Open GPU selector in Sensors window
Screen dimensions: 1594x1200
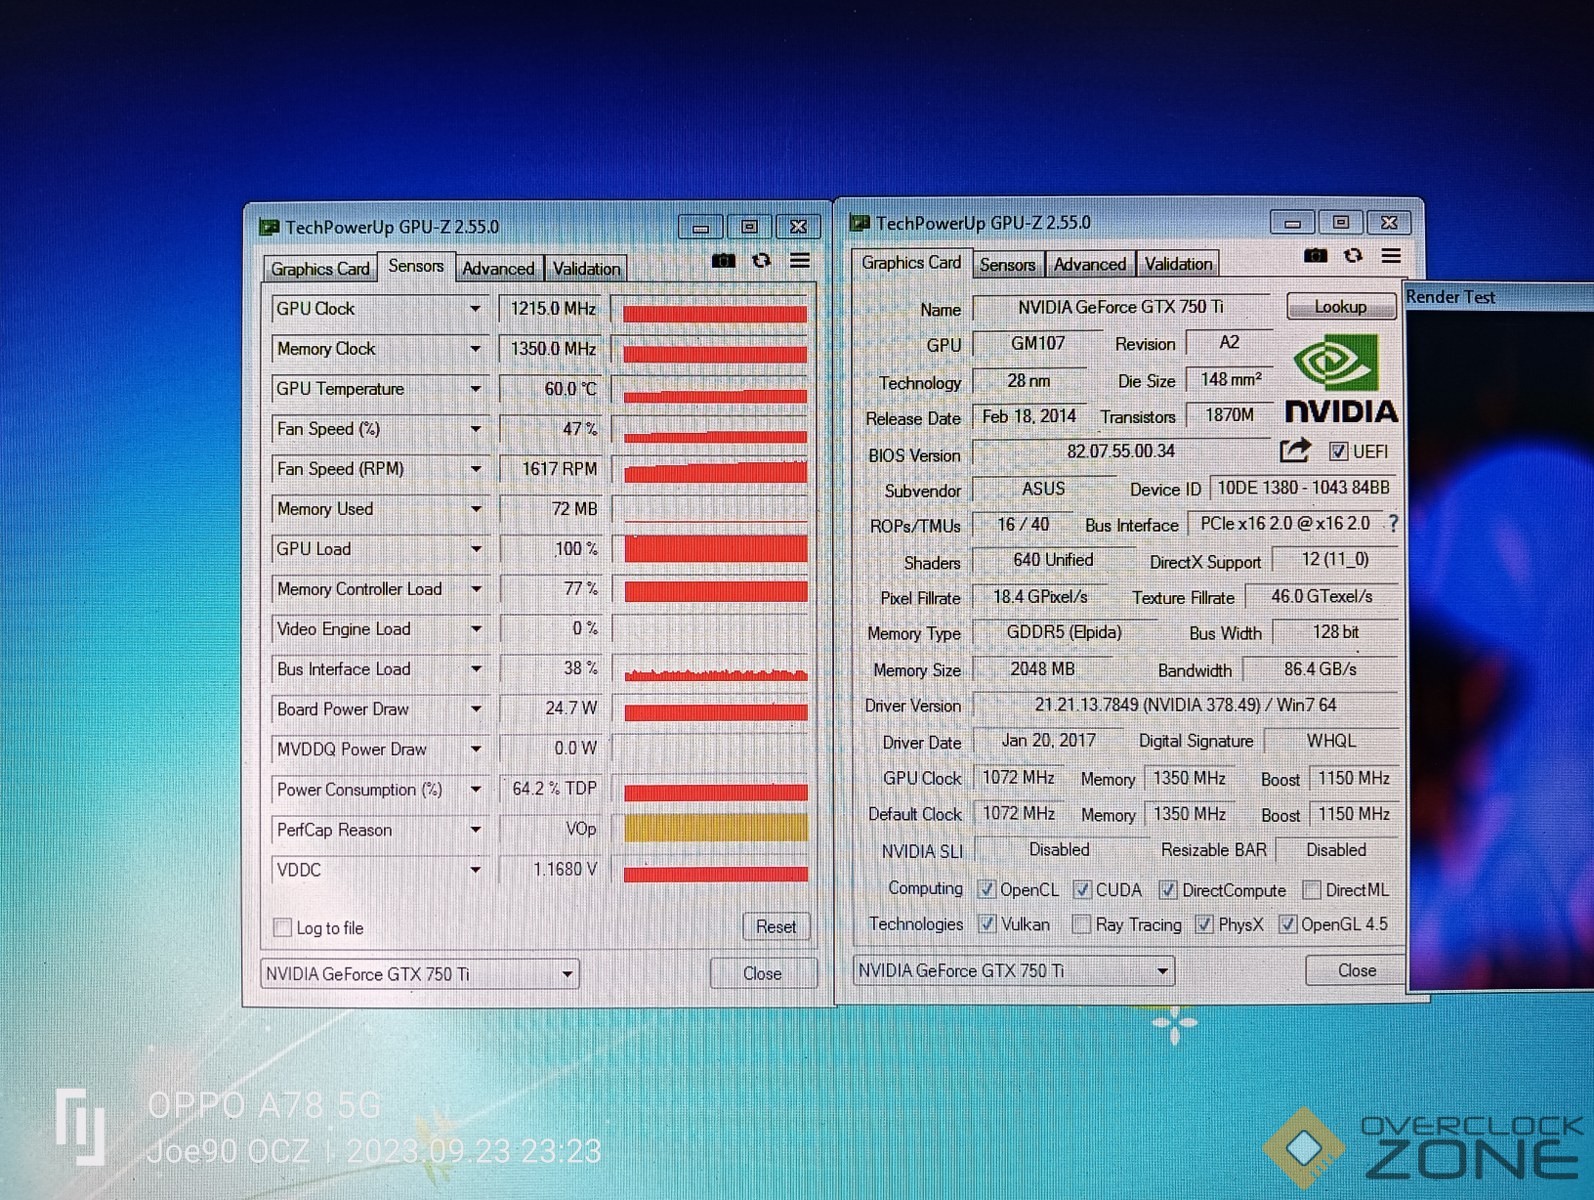pos(420,974)
